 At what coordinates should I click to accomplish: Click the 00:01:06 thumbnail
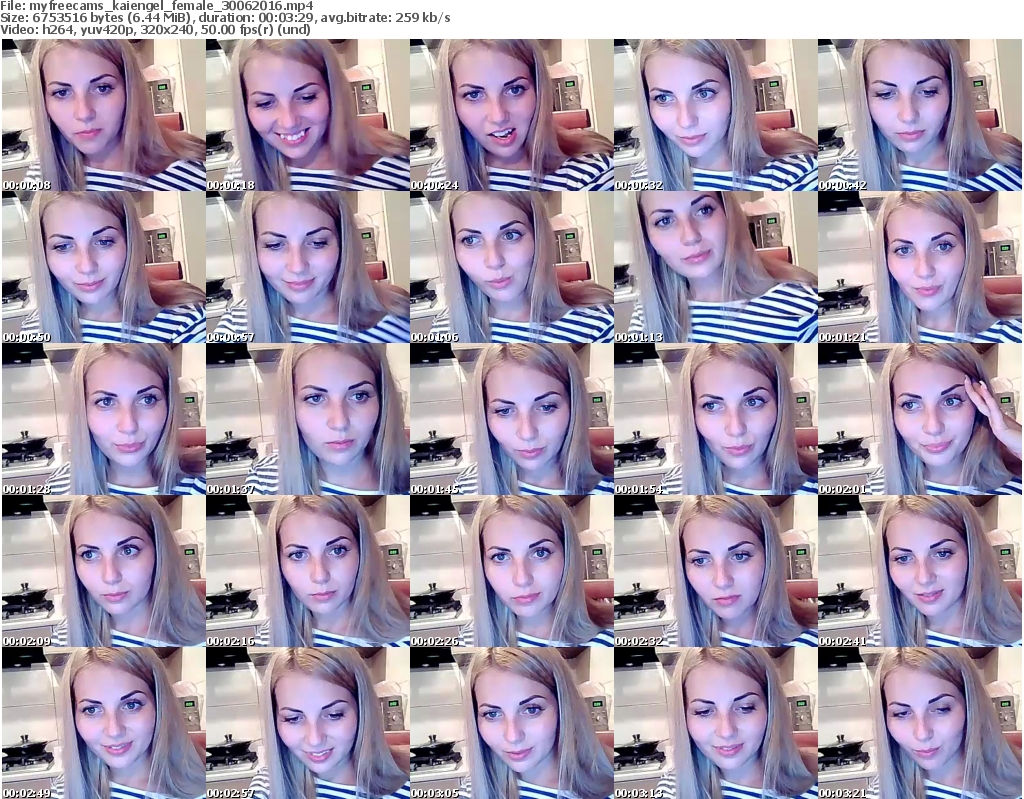511,267
